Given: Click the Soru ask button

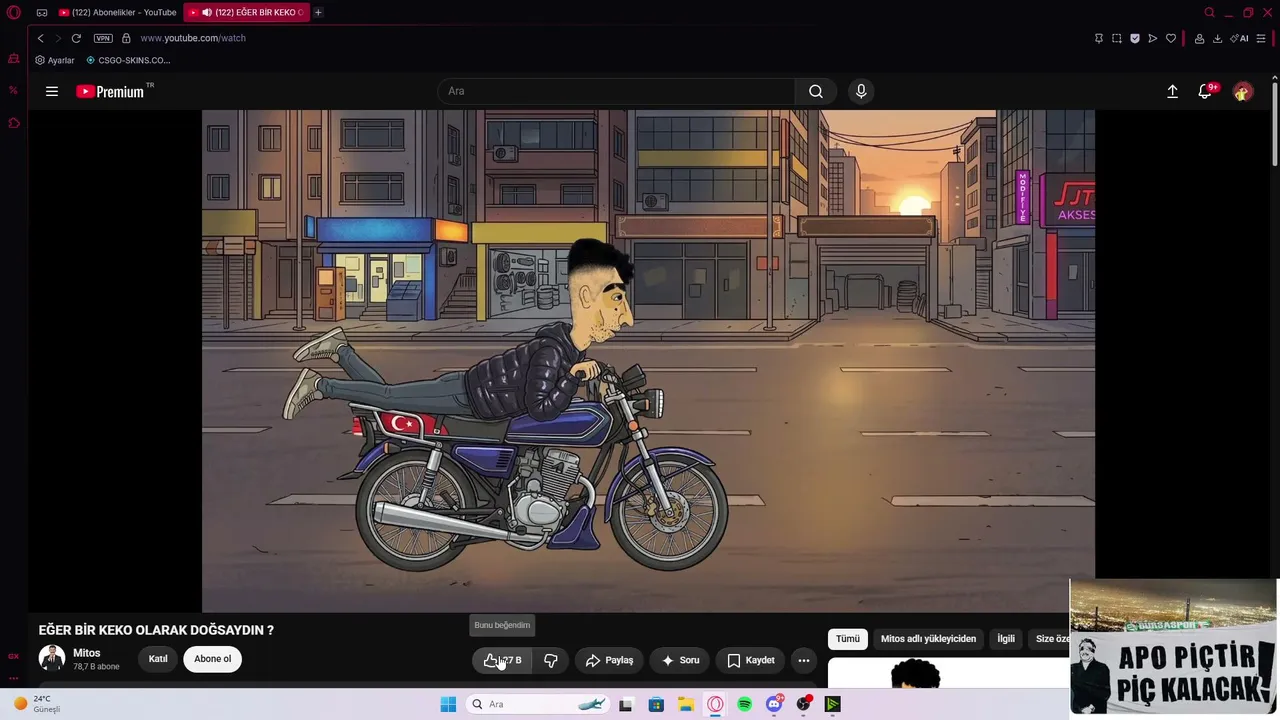Looking at the screenshot, I should [680, 660].
